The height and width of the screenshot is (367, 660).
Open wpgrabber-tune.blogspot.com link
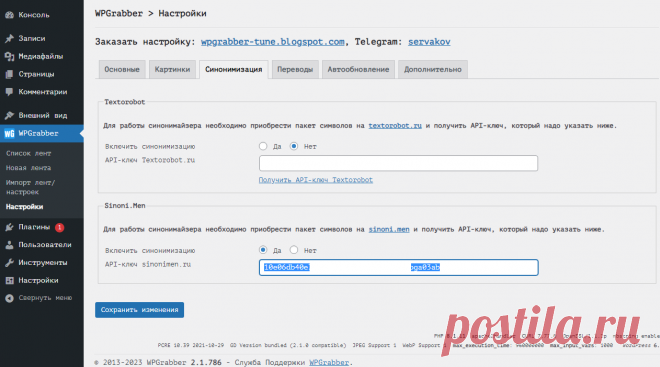(x=272, y=42)
